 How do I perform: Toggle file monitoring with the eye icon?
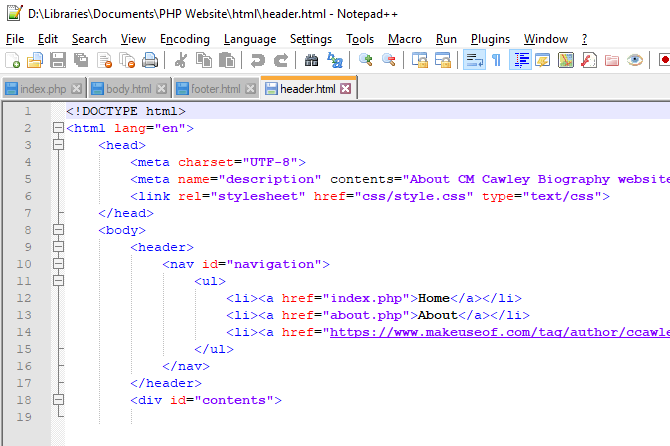click(635, 60)
